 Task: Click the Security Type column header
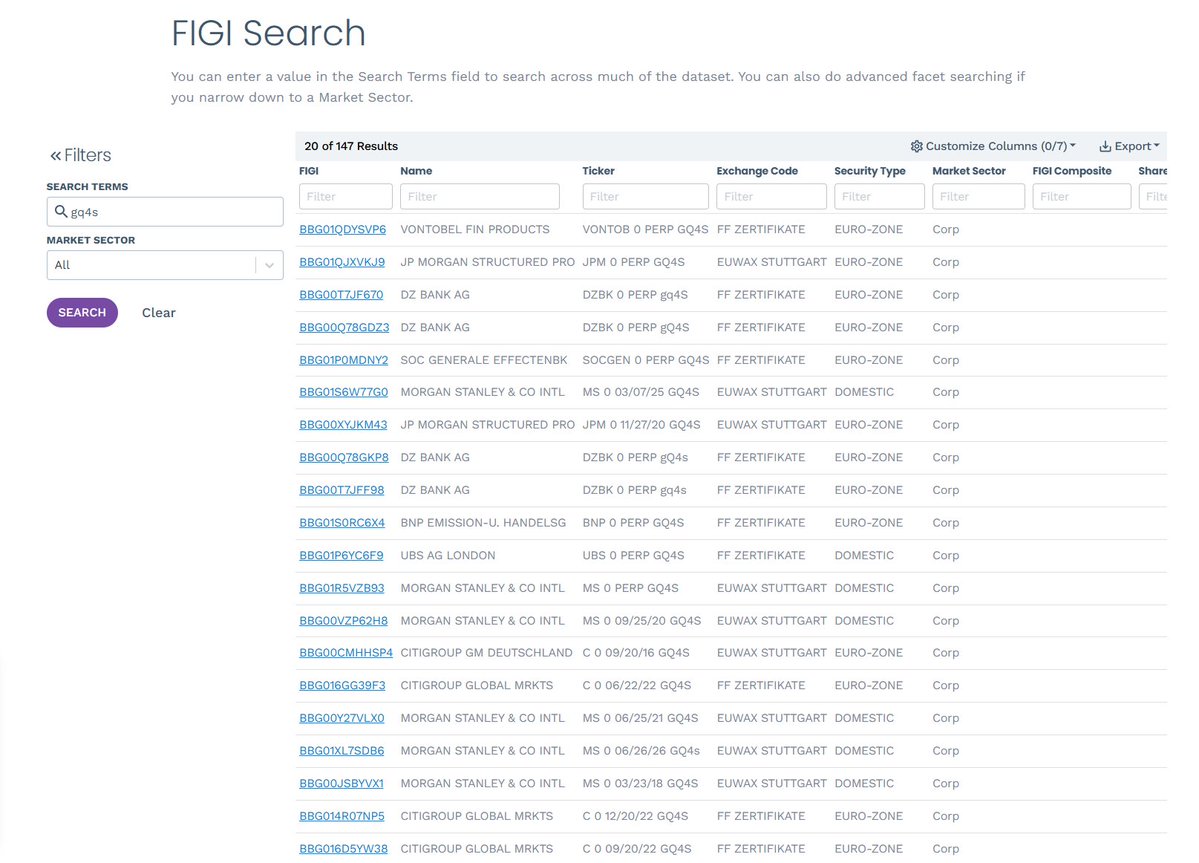click(x=869, y=171)
